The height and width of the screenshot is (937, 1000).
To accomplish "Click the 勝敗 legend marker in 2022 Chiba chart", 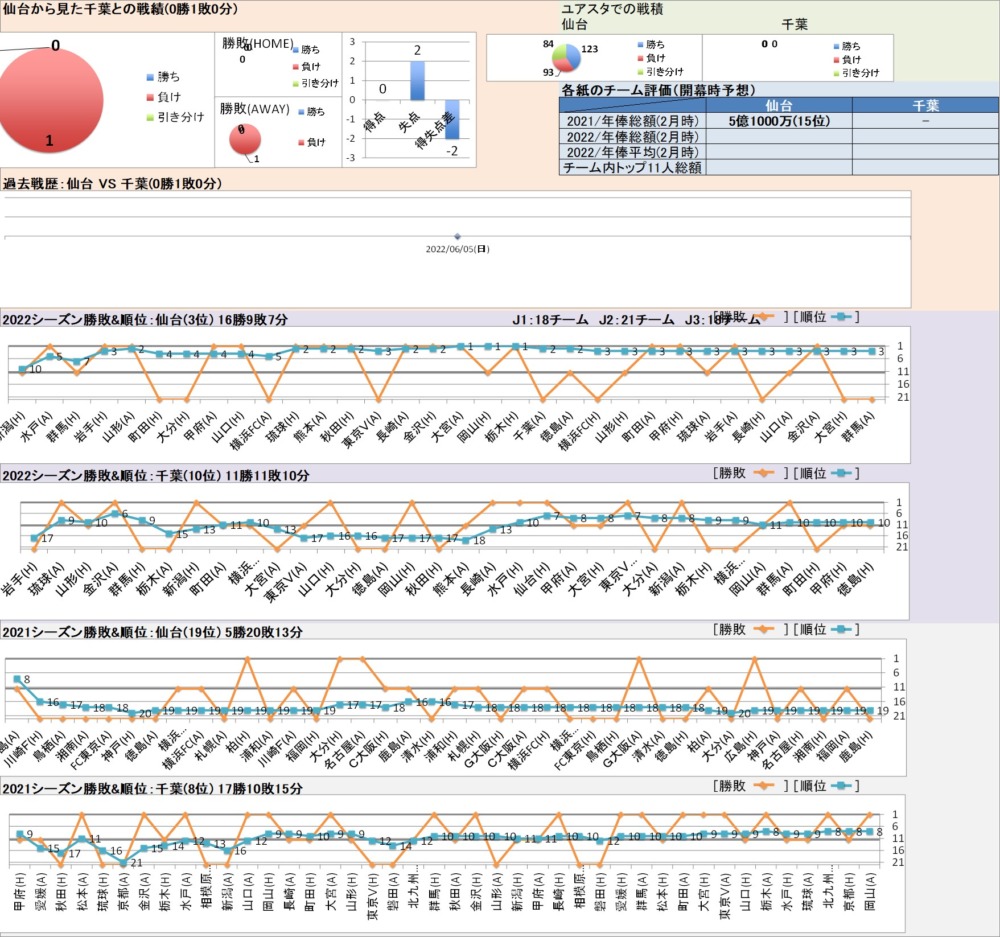I will tap(765, 473).
